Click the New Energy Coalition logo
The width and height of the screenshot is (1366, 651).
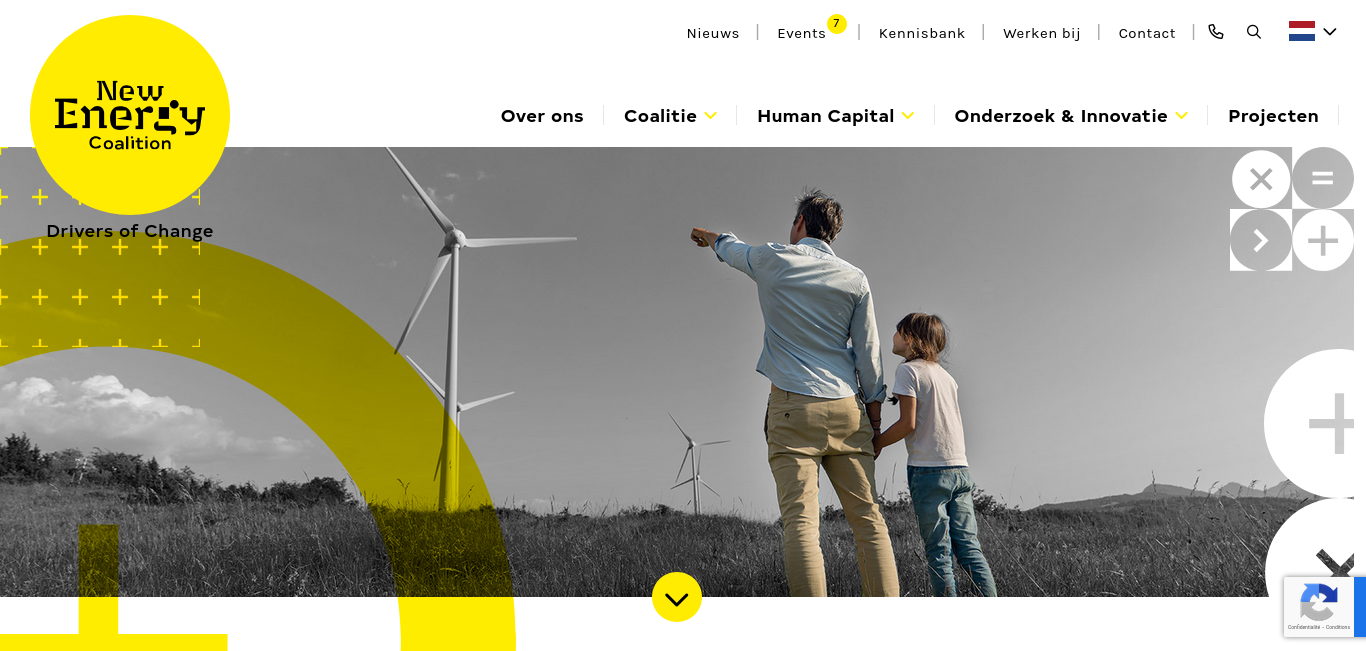coord(130,115)
